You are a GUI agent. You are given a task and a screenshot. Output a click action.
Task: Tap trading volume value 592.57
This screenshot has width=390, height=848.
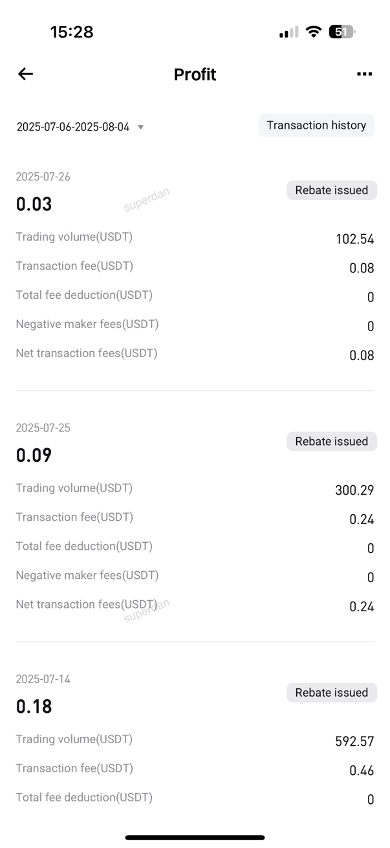354,741
